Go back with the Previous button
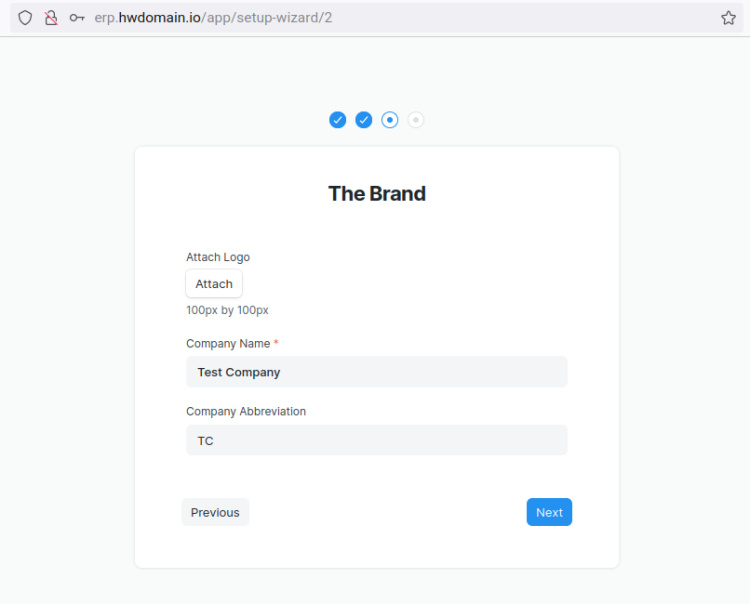The width and height of the screenshot is (750, 604). 215,512
